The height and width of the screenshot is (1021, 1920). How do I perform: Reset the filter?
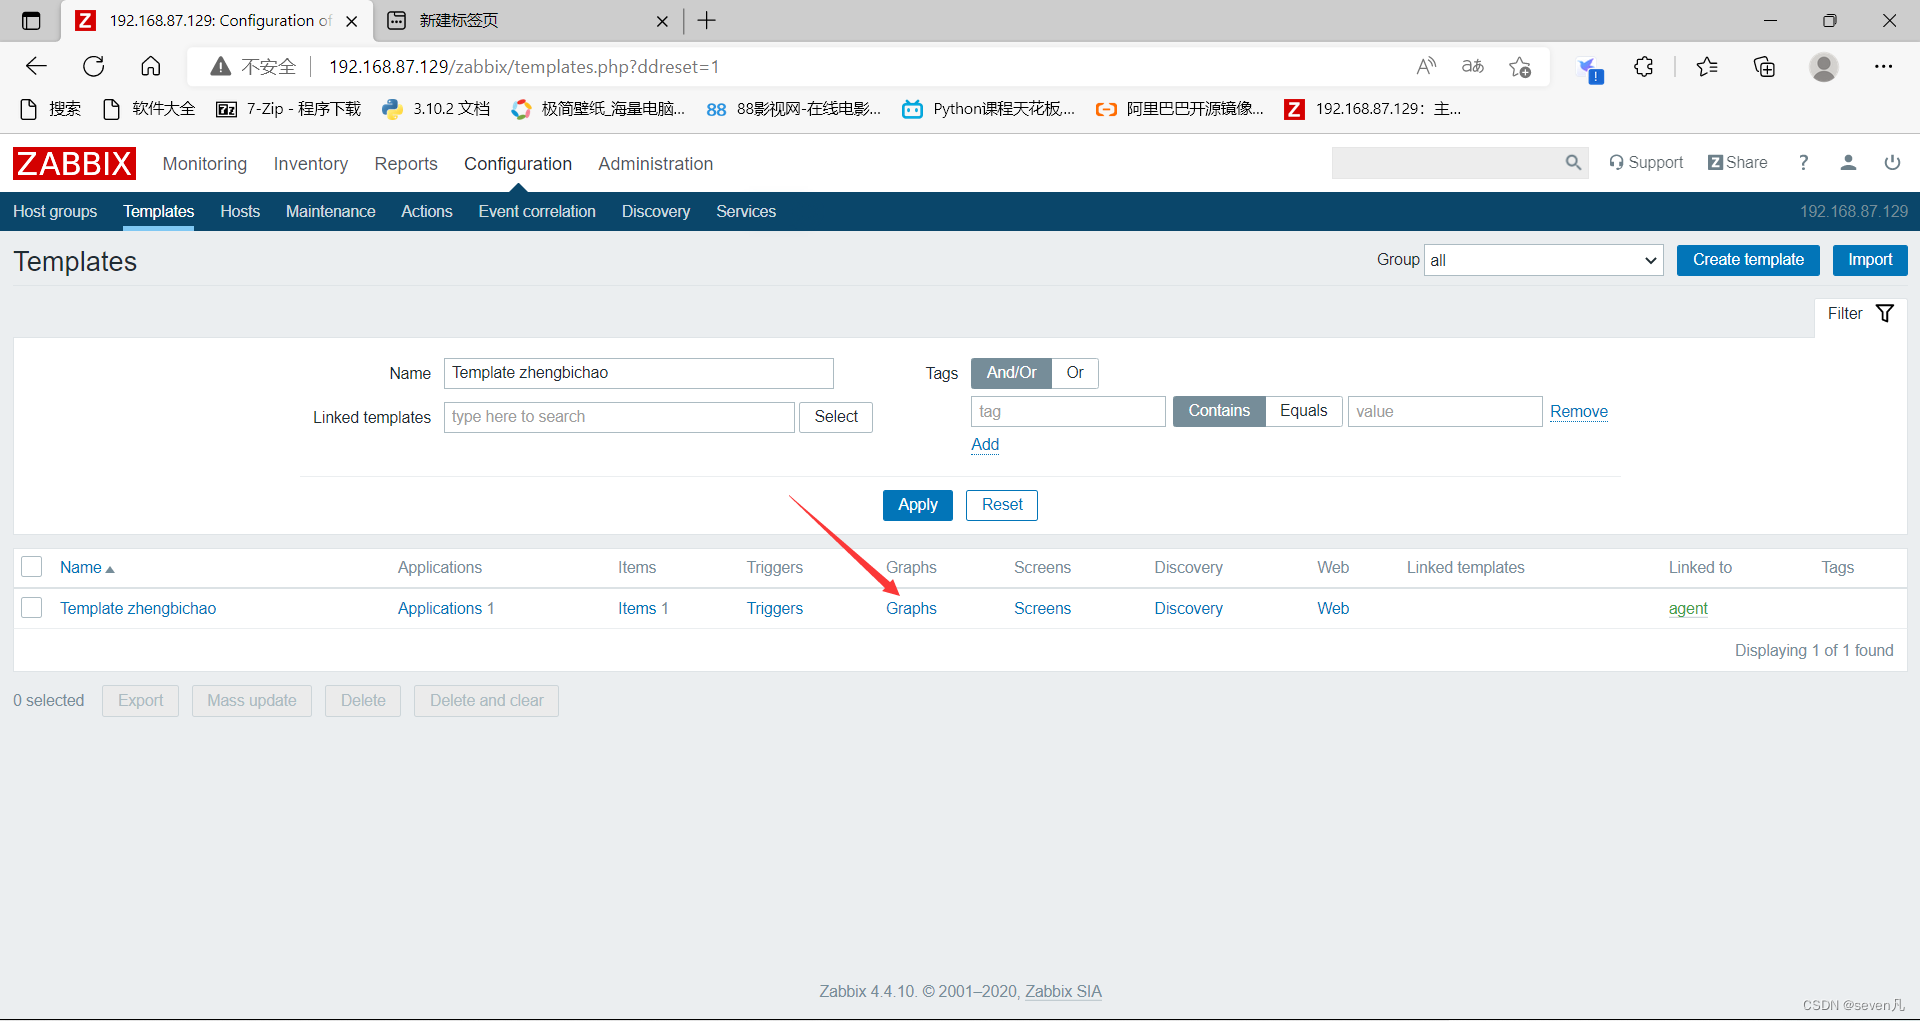click(1002, 505)
